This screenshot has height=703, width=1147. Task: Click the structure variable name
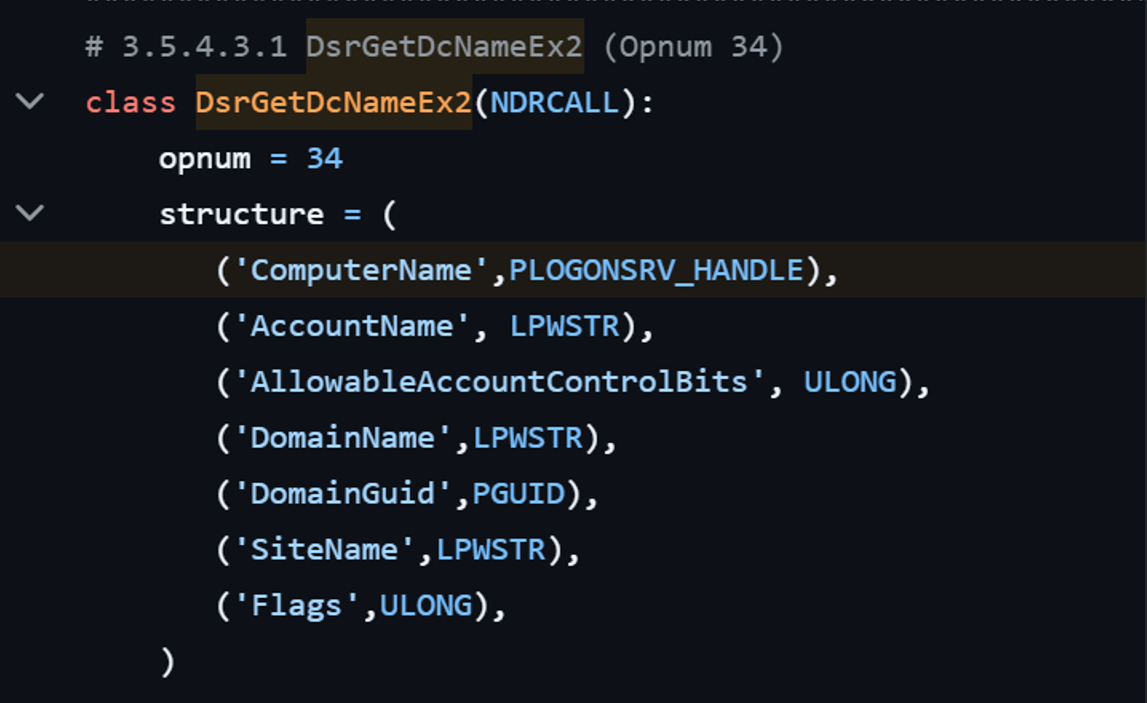pos(241,214)
